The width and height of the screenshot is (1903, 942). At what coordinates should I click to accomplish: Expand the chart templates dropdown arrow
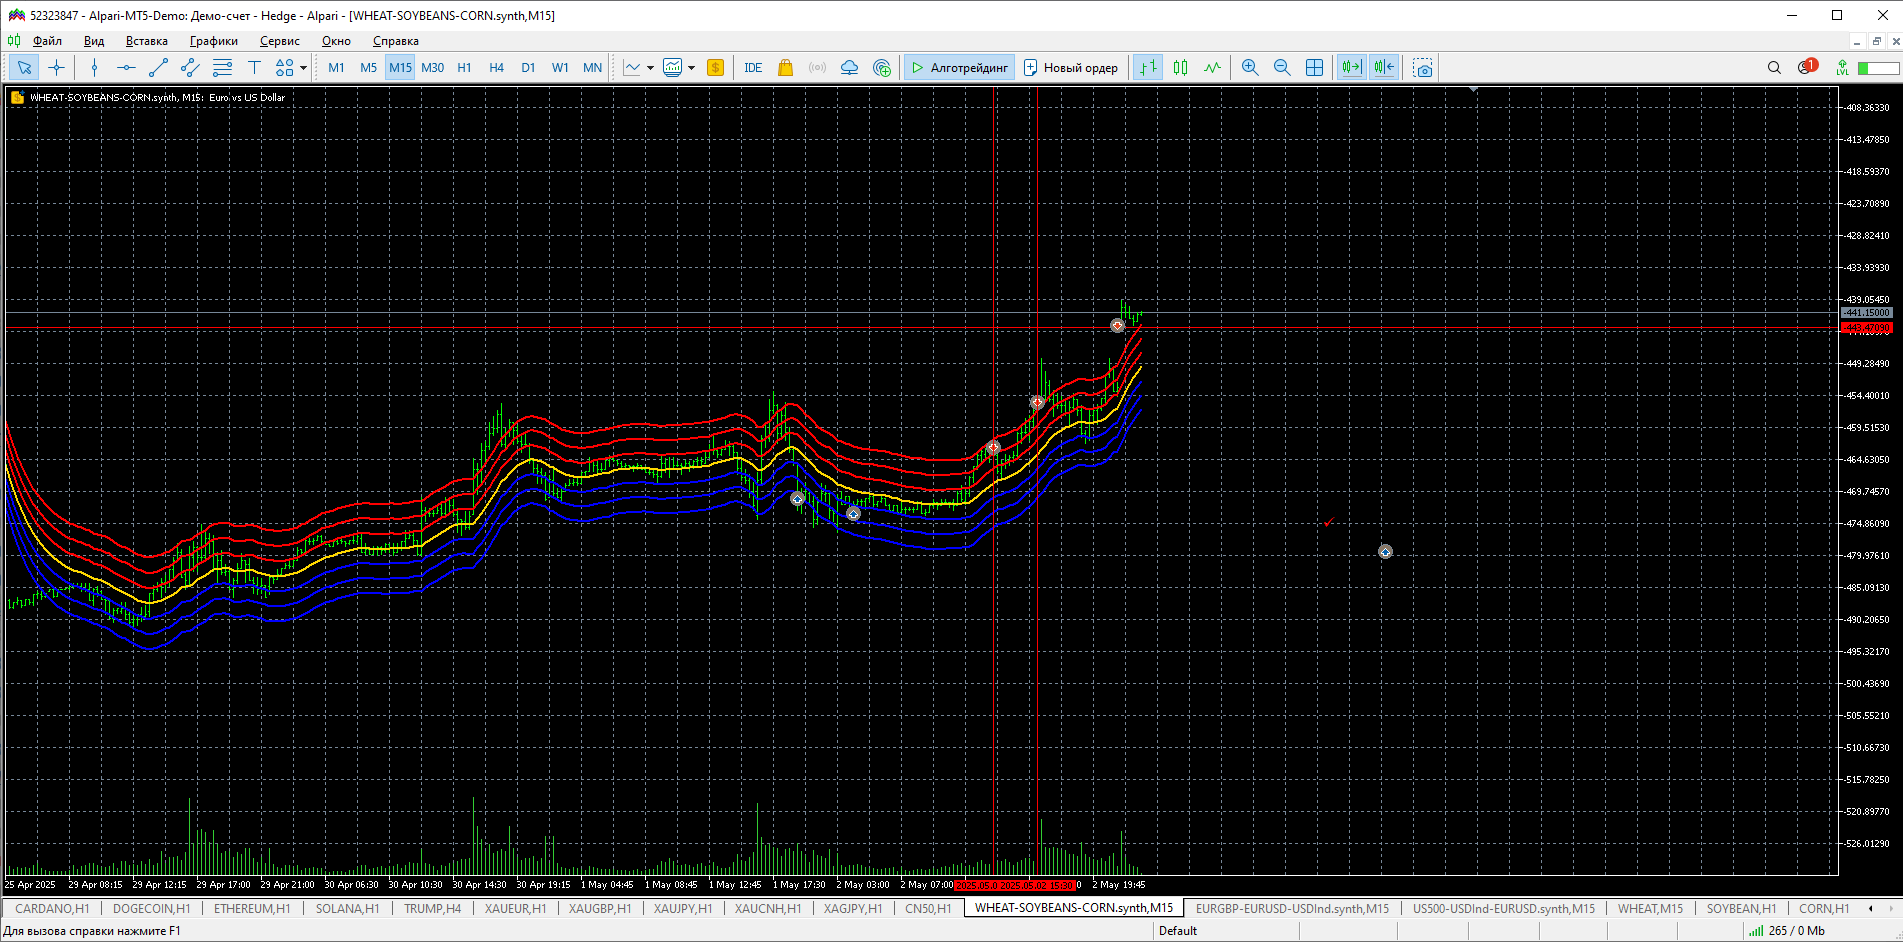pos(691,68)
